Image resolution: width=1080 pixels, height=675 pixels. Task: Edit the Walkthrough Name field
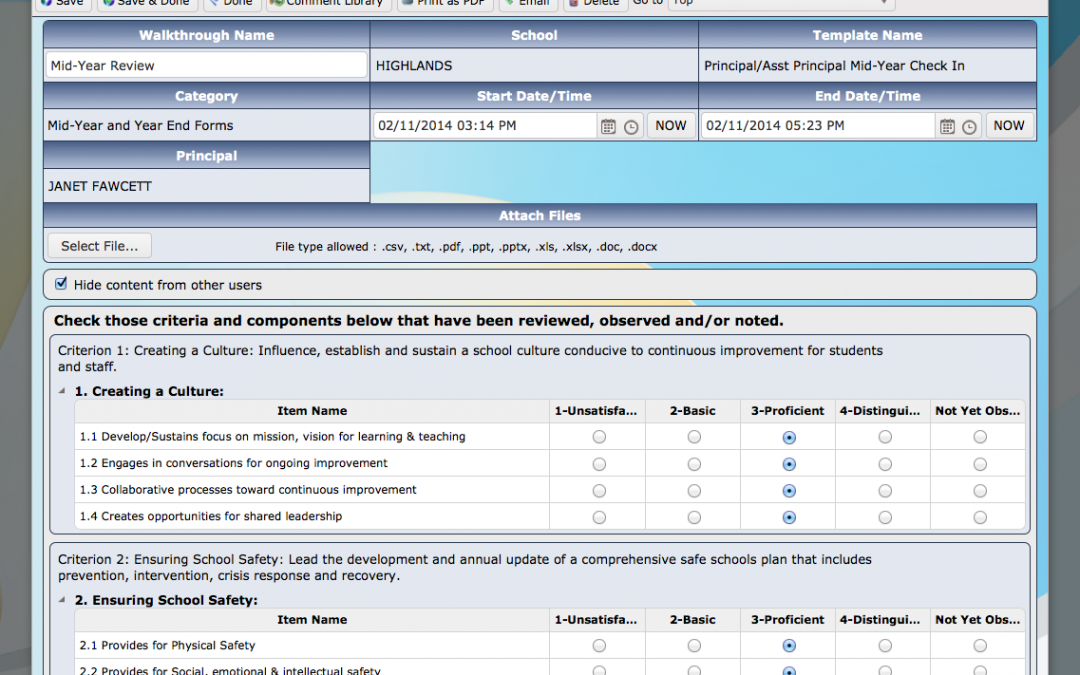click(x=206, y=65)
